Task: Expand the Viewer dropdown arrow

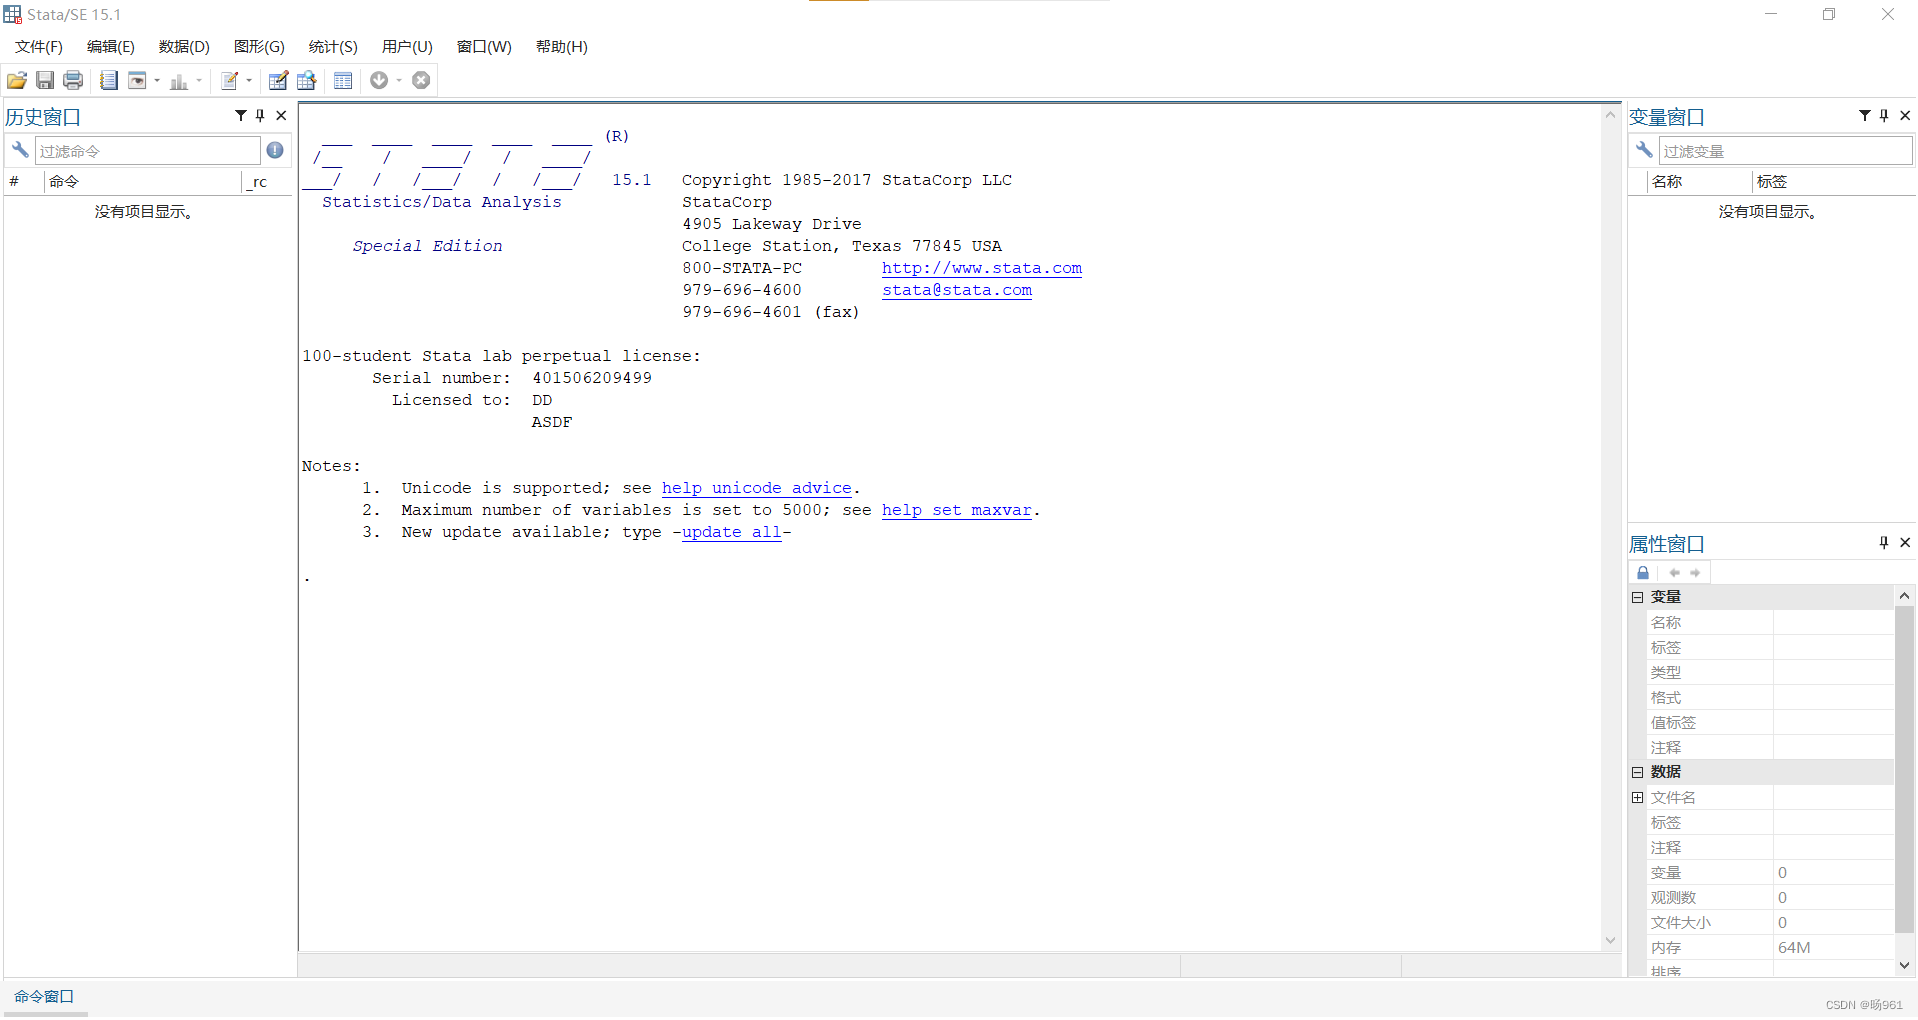Action: 157,81
